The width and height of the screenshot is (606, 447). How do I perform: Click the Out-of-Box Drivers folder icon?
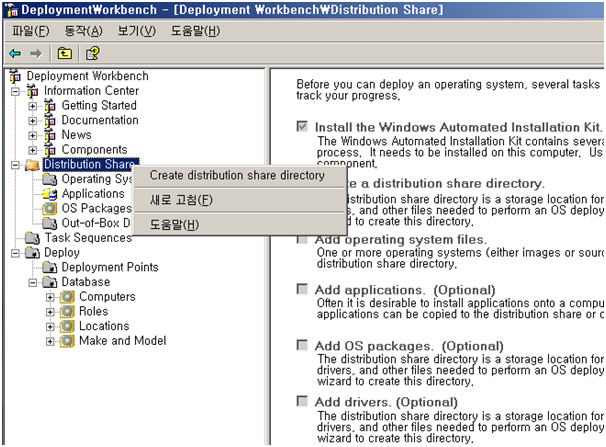pos(50,223)
